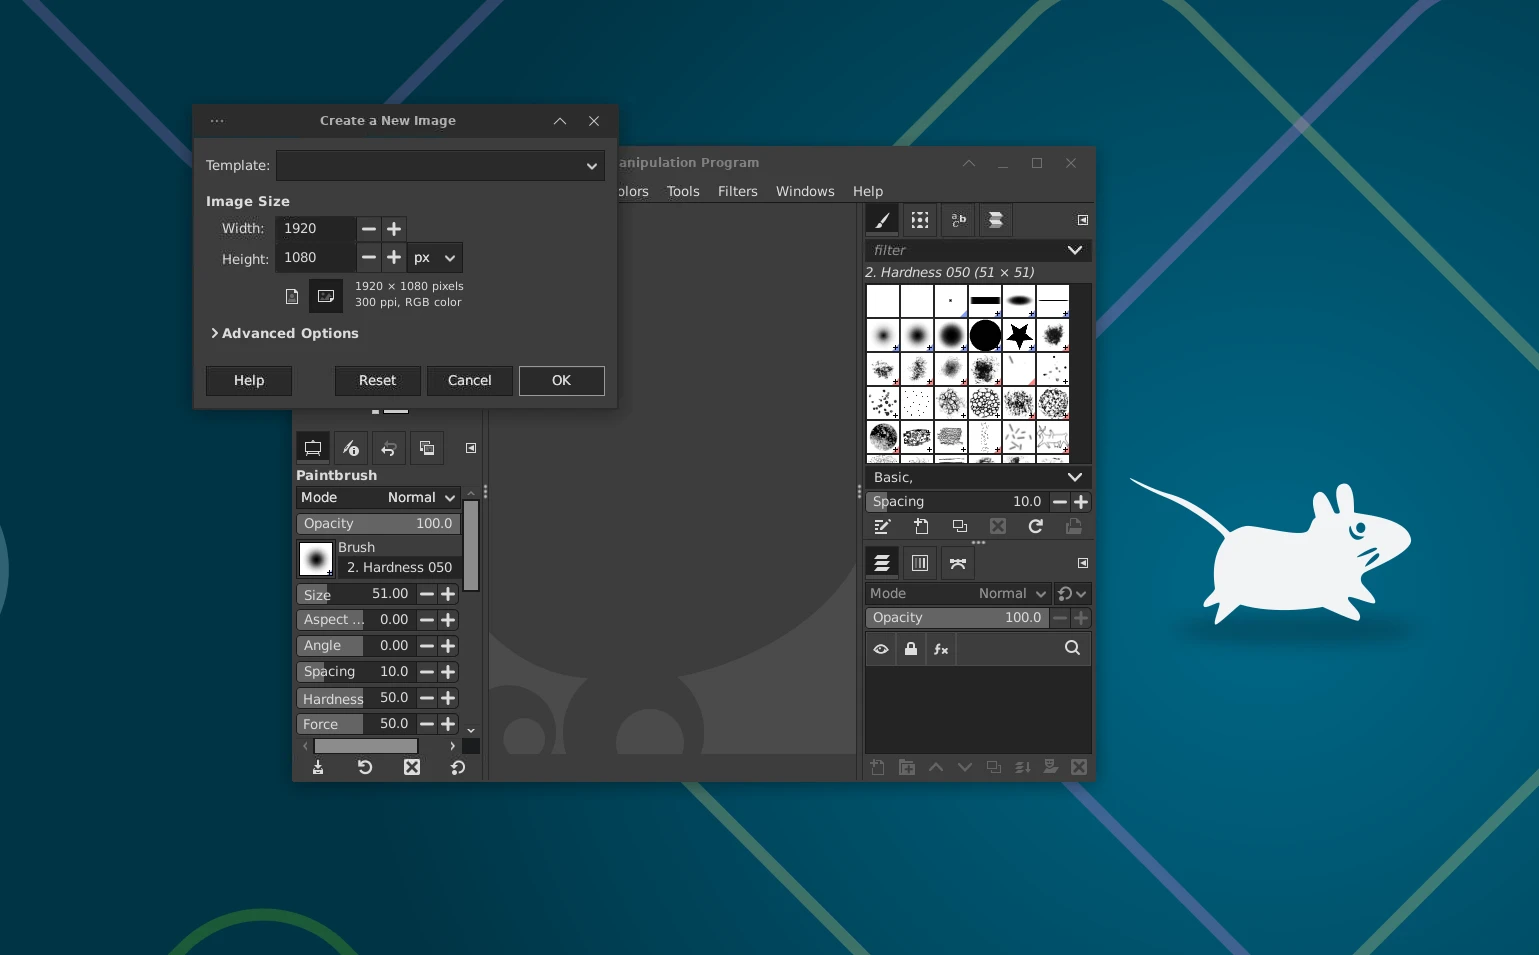
Task: Expand Advanced Options section
Action: 284,333
